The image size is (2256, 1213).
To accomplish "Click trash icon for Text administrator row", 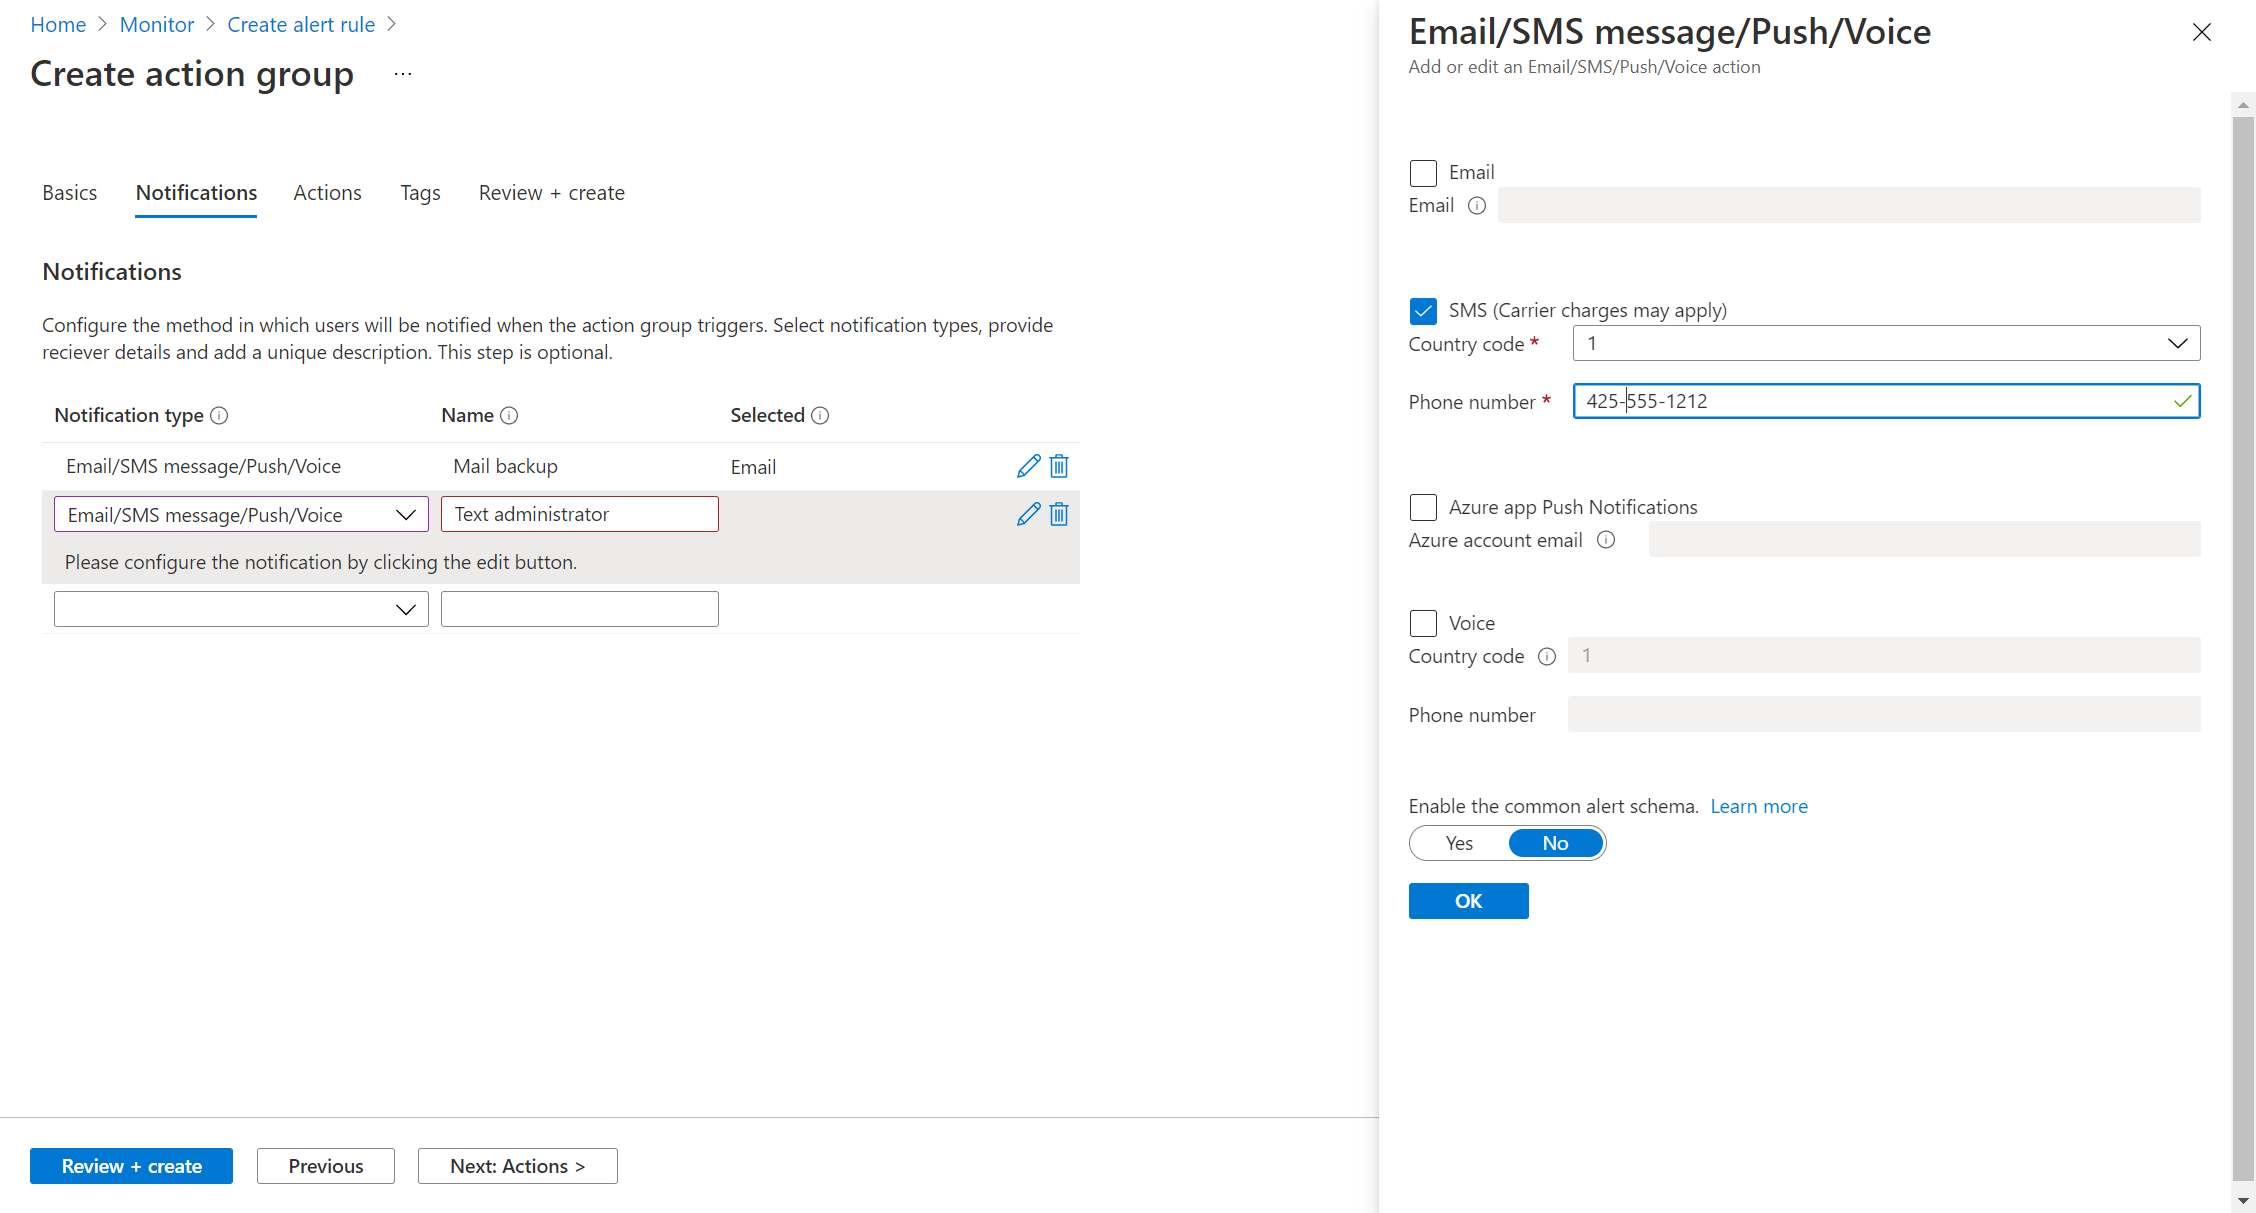I will 1059,514.
